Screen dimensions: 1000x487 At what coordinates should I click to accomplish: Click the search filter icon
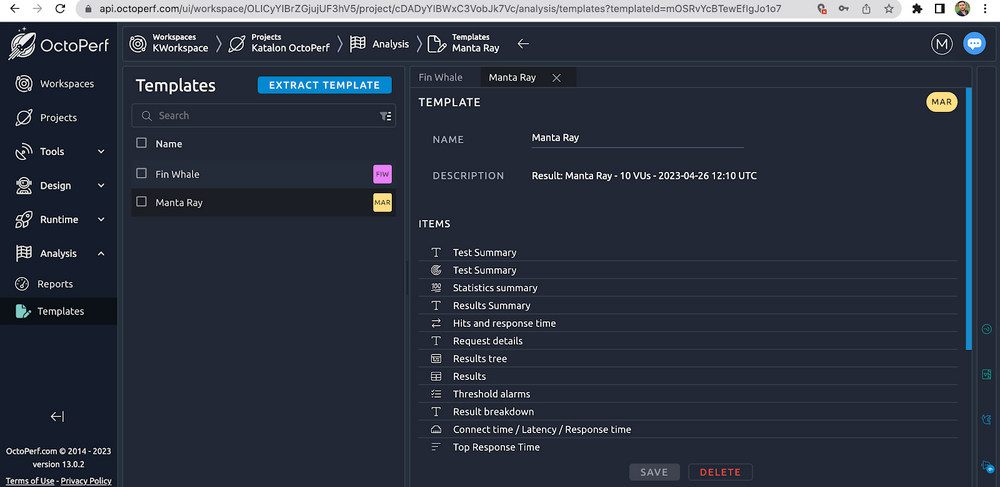385,116
